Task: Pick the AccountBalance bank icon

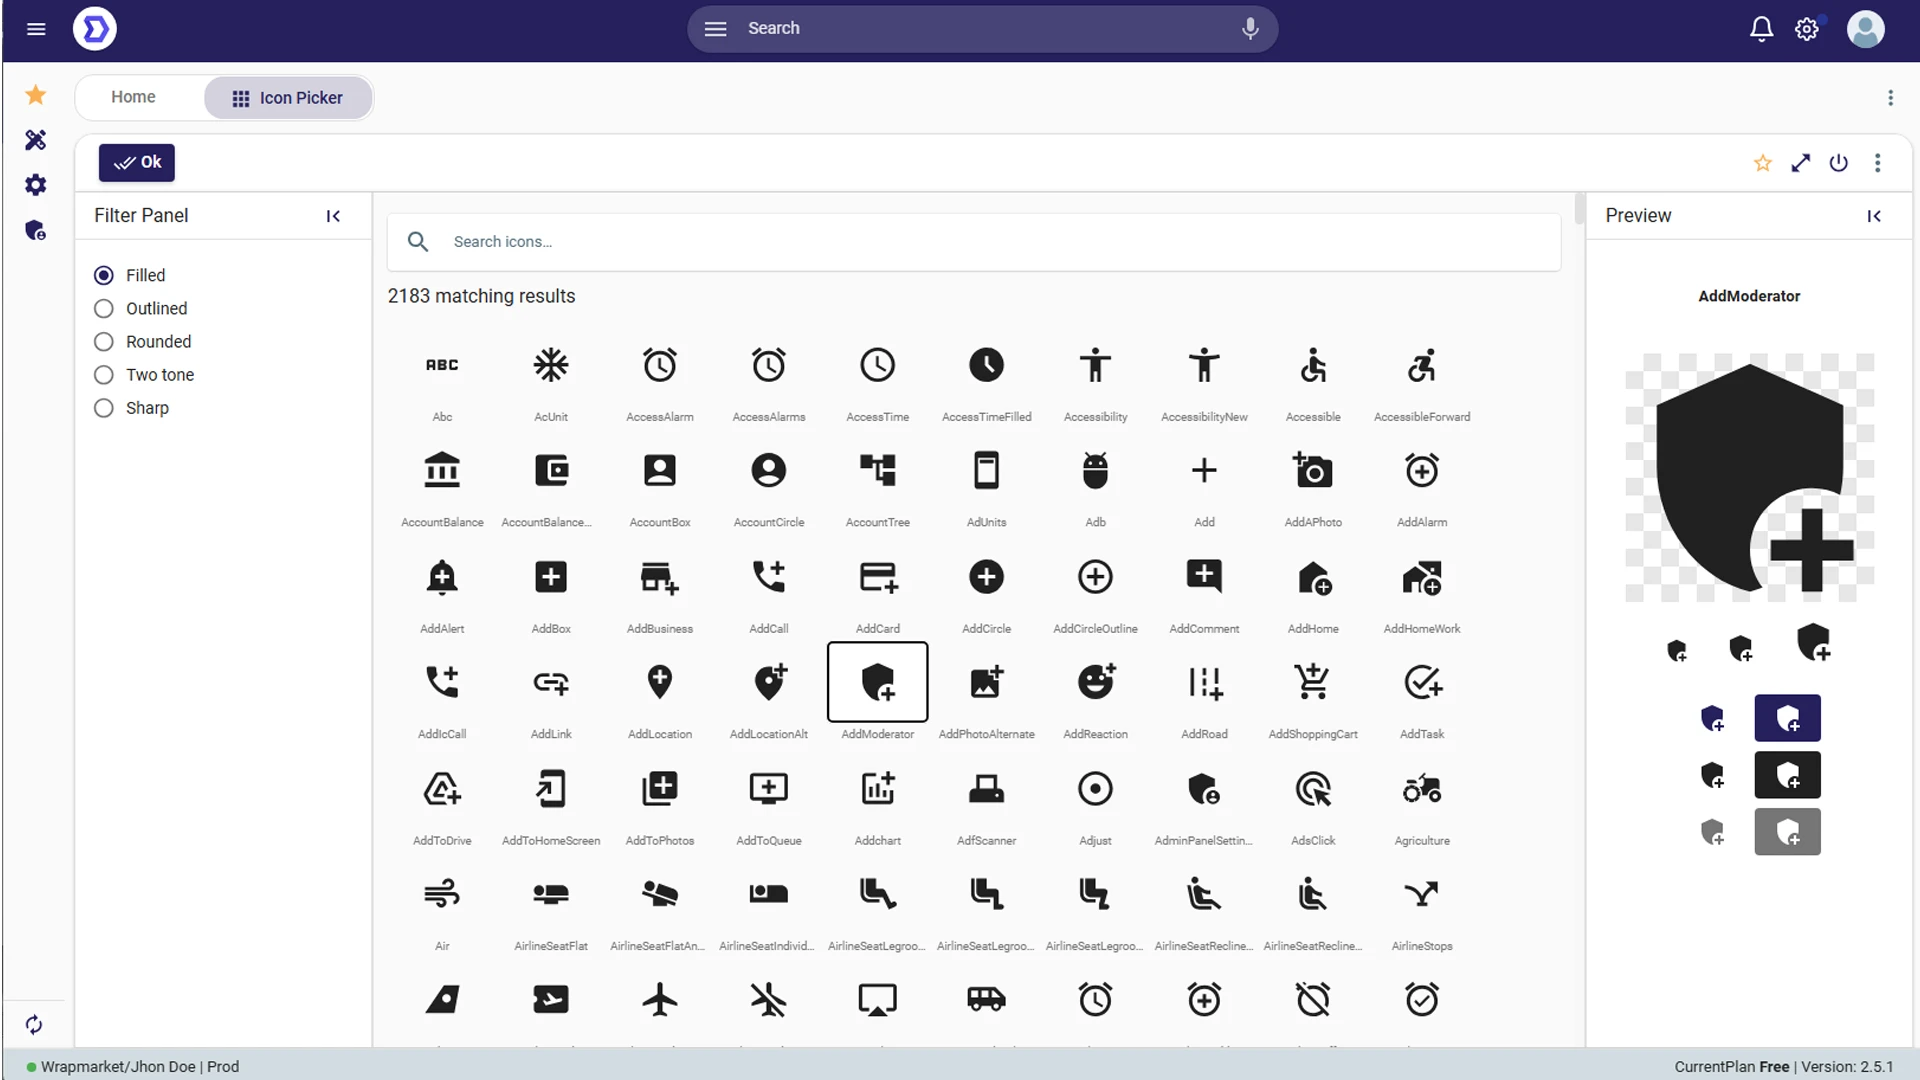Action: click(442, 470)
